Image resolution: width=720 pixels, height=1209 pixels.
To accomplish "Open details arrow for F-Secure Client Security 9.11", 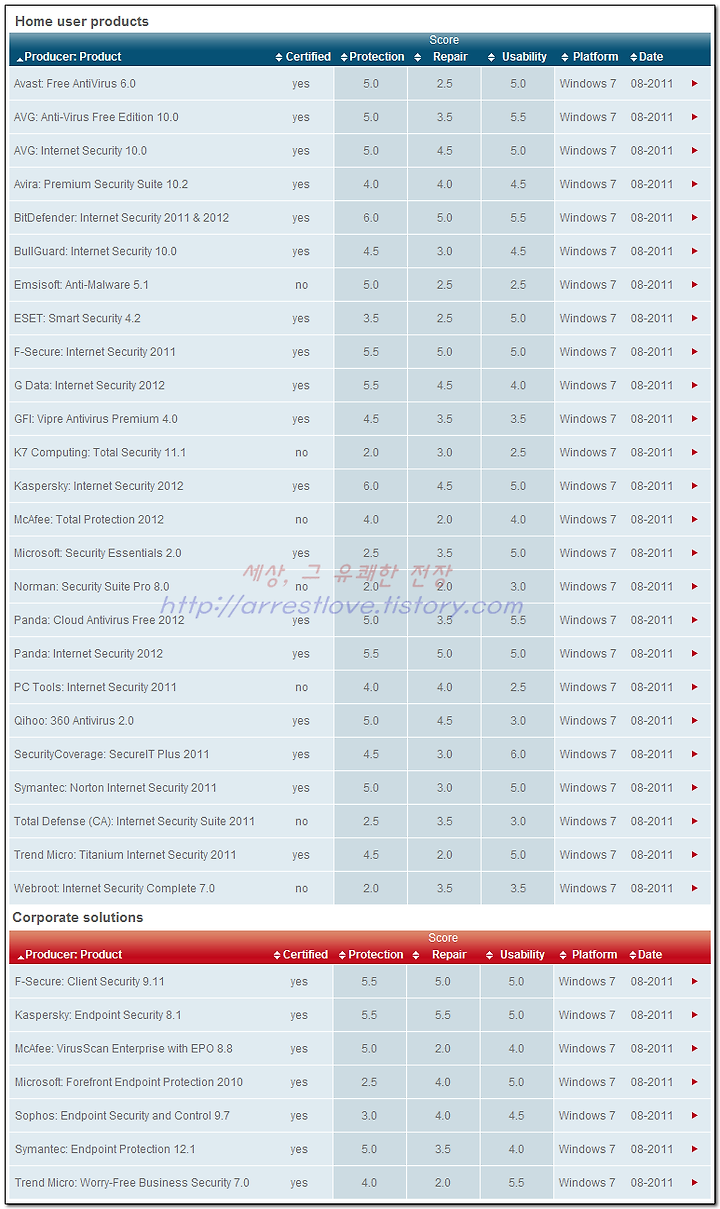I will point(695,982).
